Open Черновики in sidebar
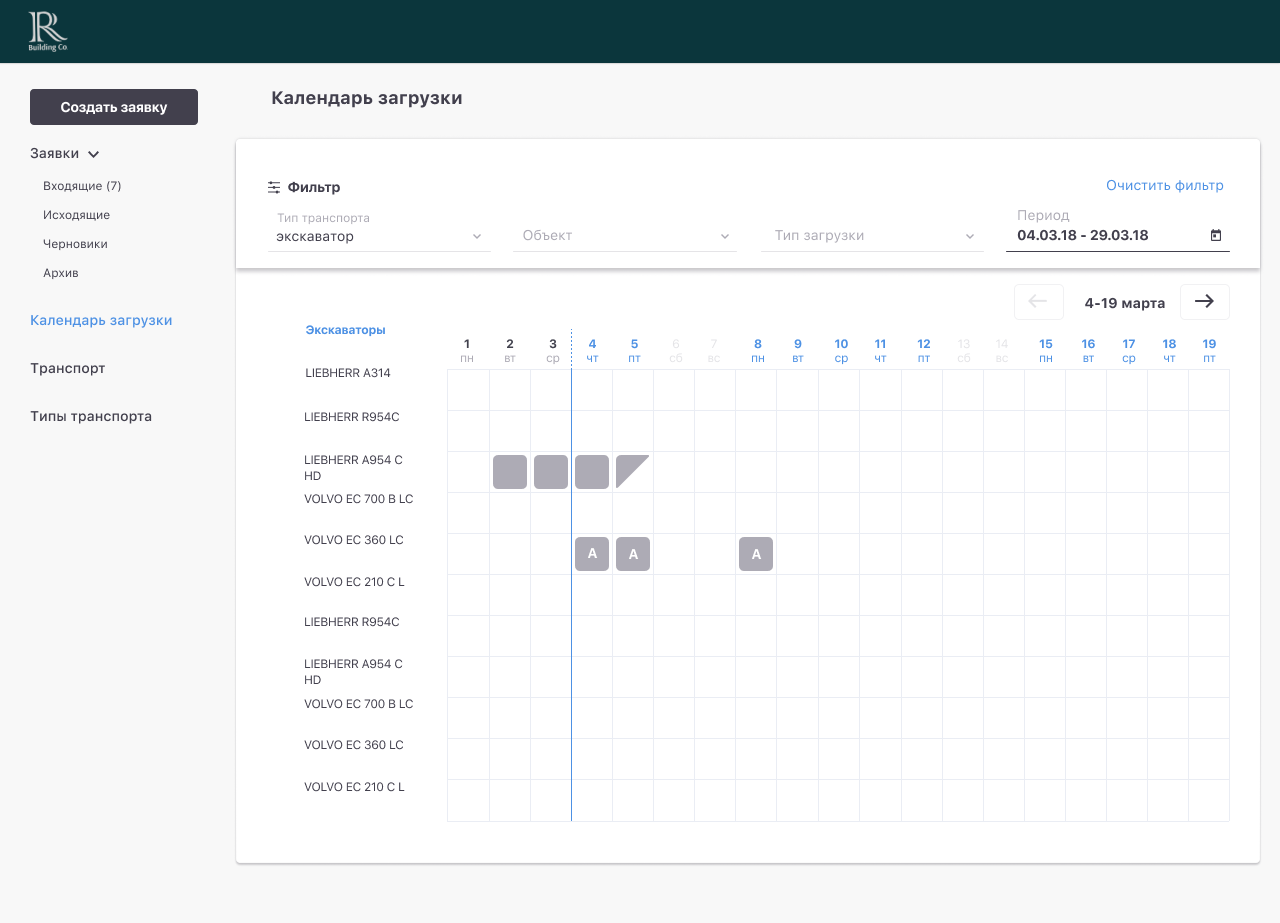Image resolution: width=1280 pixels, height=923 pixels. [75, 244]
